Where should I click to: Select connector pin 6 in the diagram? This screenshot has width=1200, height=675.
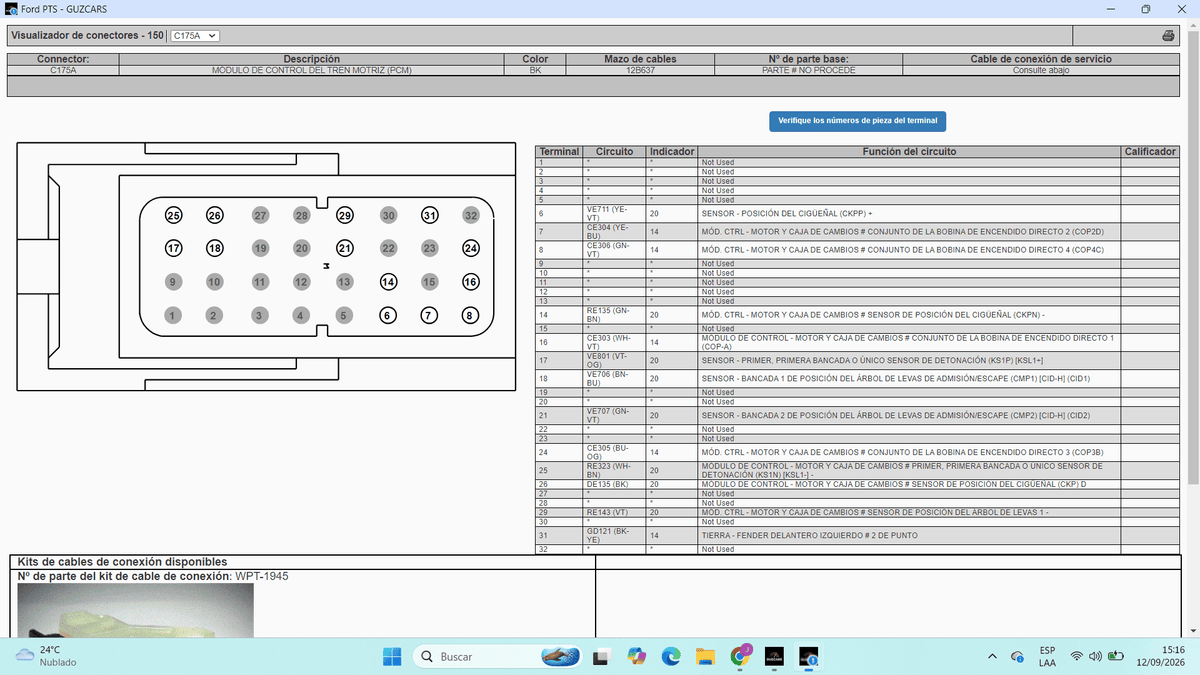click(x=387, y=316)
